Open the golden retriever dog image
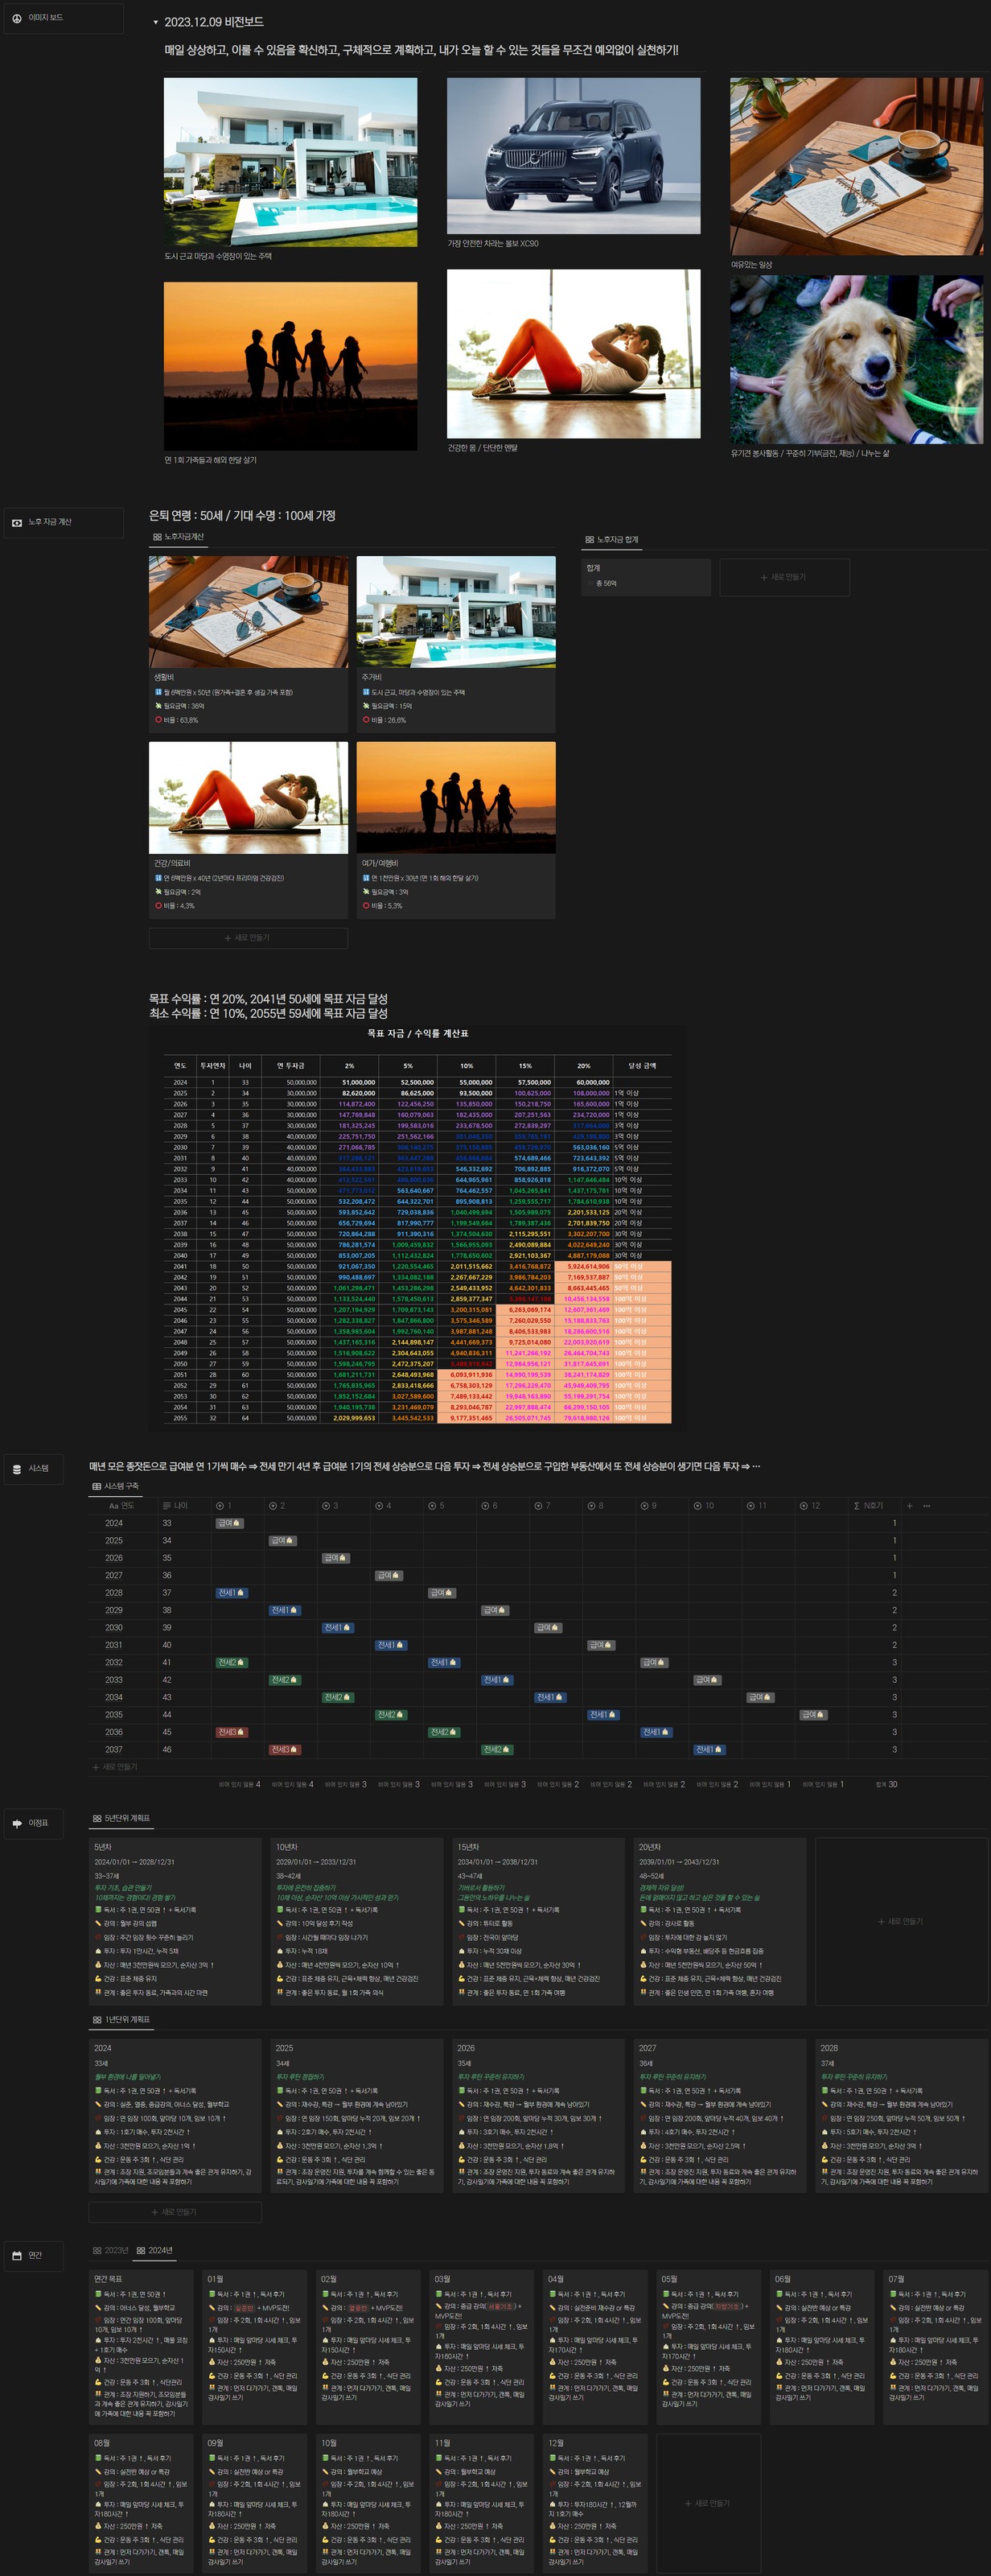 point(856,360)
